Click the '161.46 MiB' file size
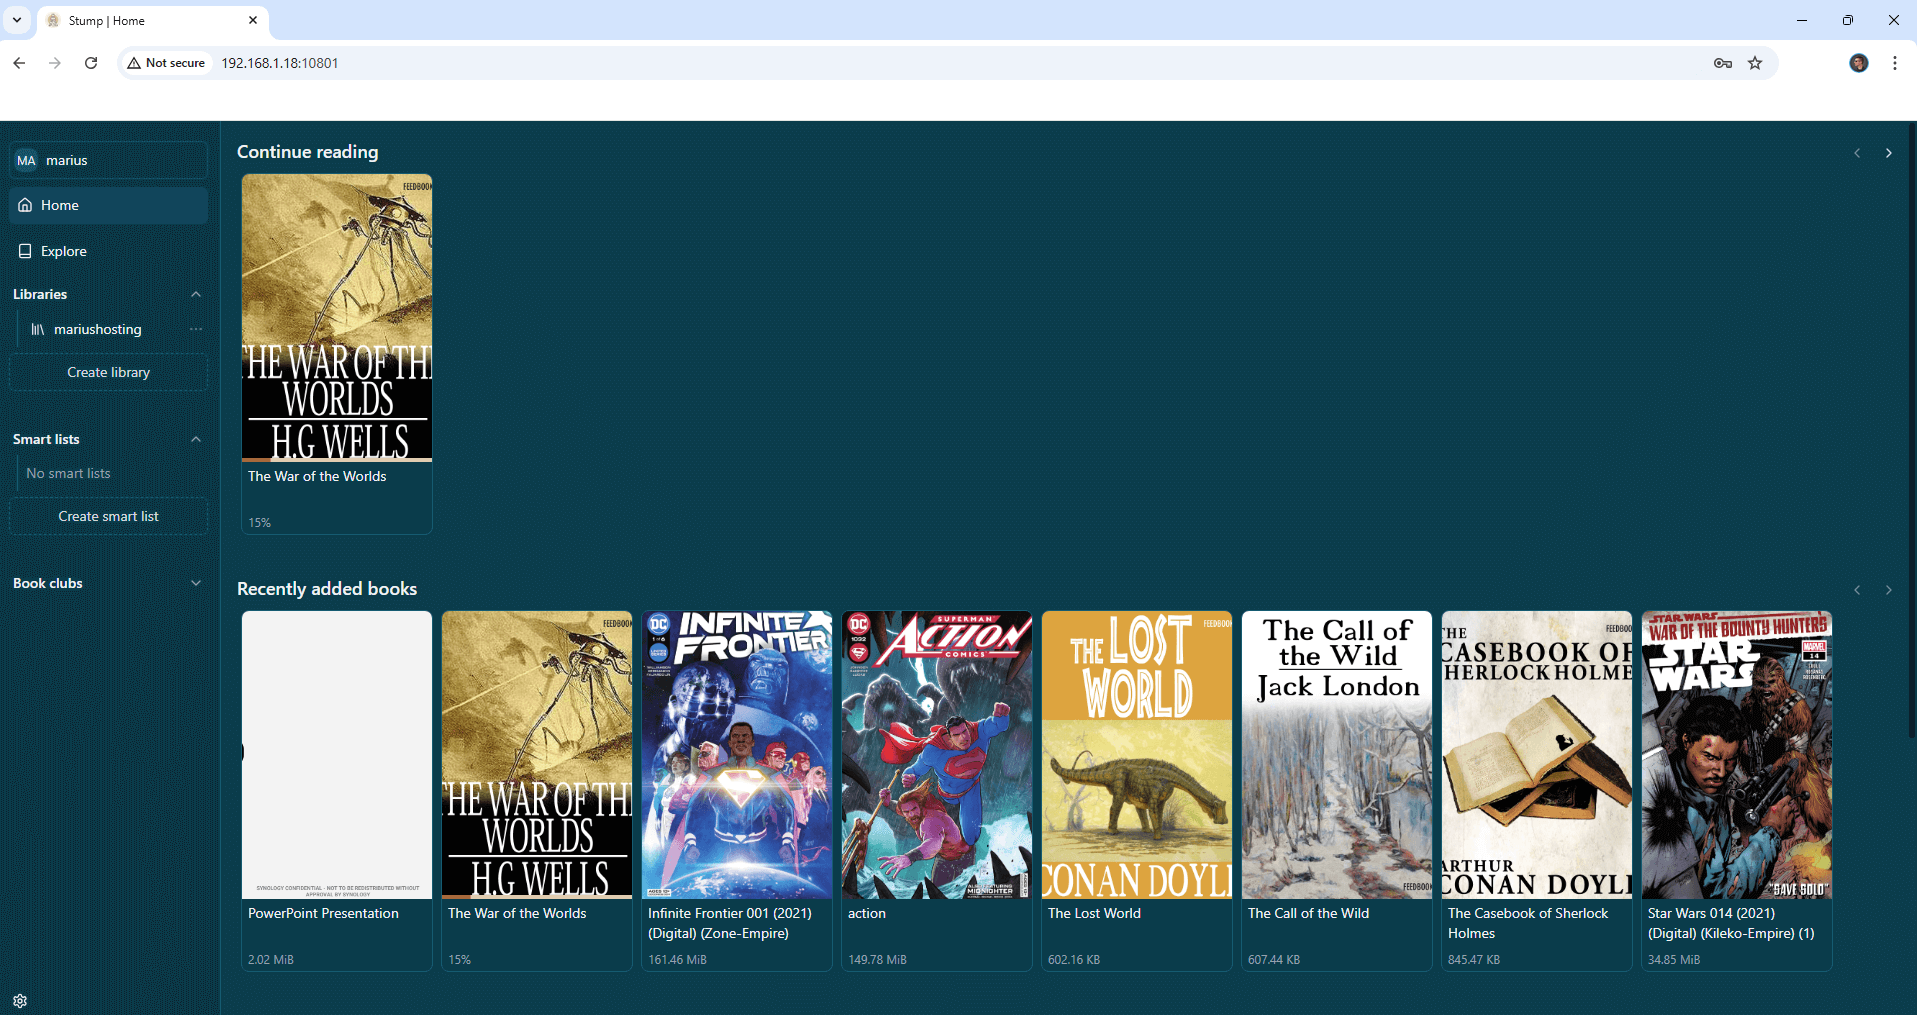1917x1015 pixels. [677, 960]
